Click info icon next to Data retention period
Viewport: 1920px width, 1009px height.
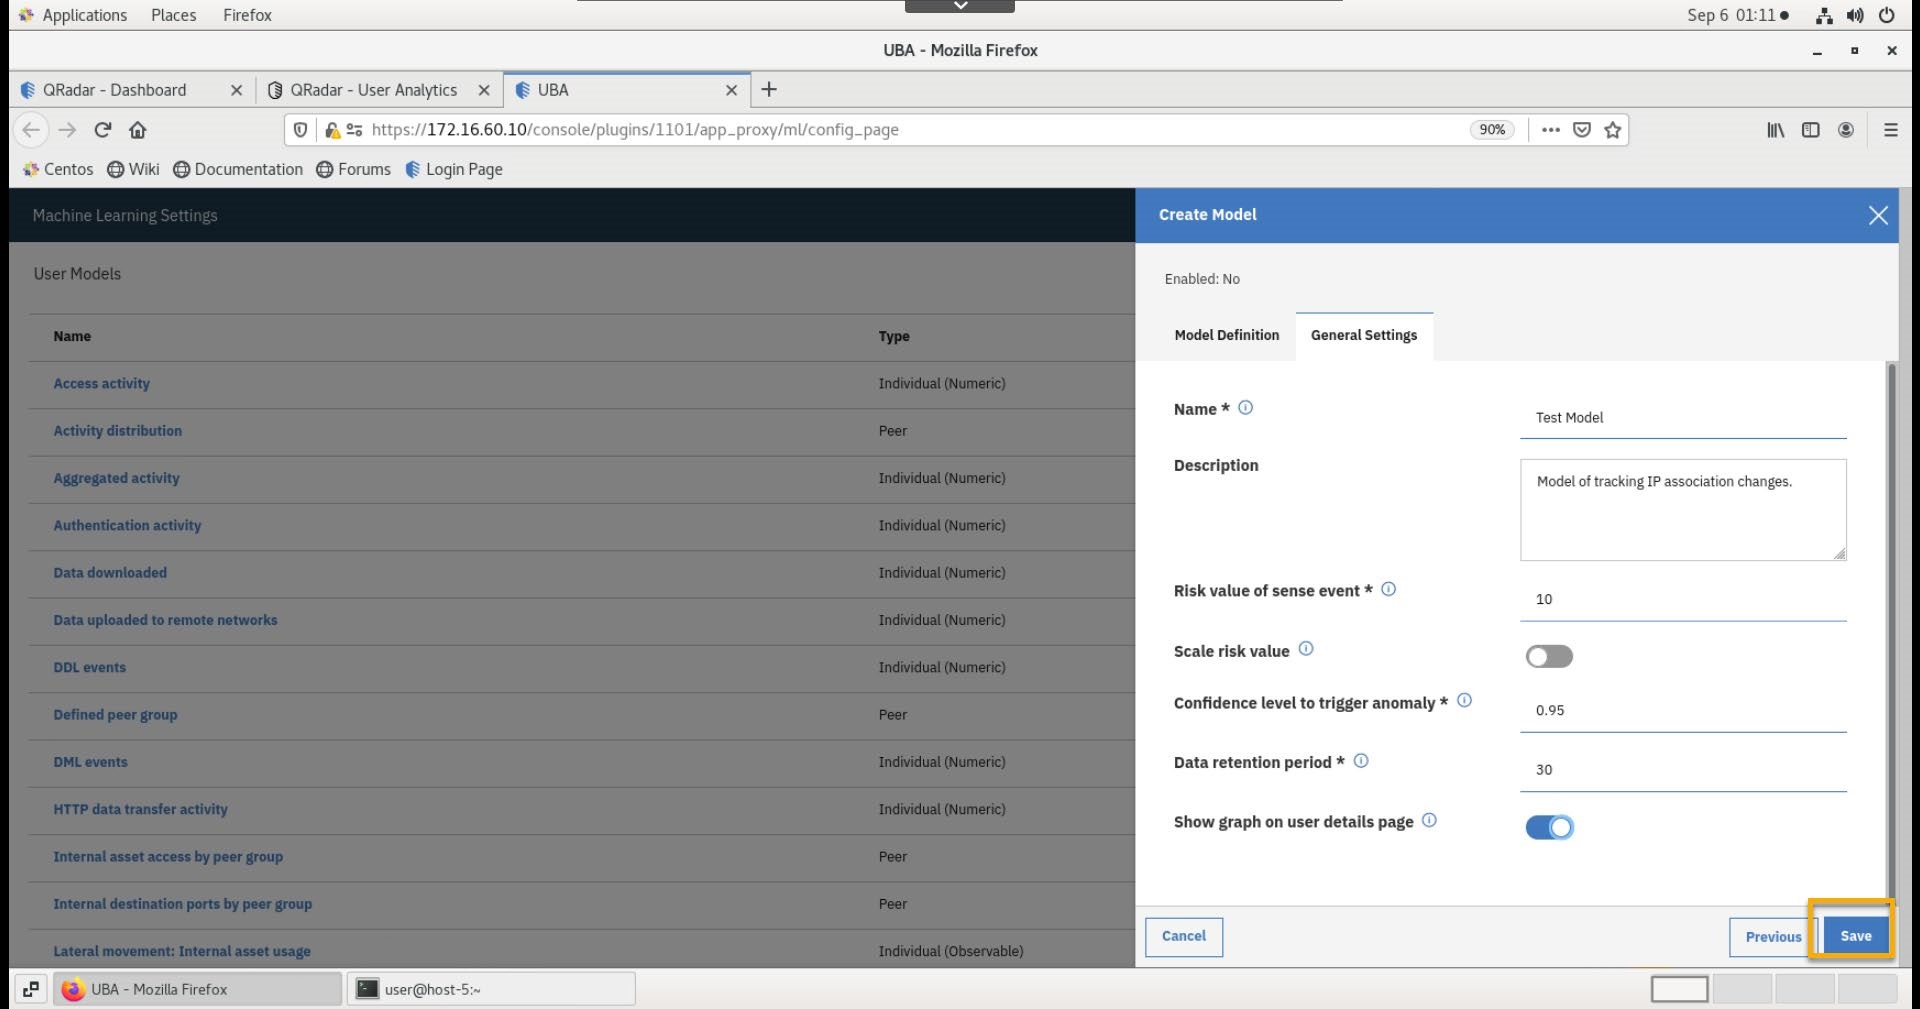click(x=1361, y=760)
